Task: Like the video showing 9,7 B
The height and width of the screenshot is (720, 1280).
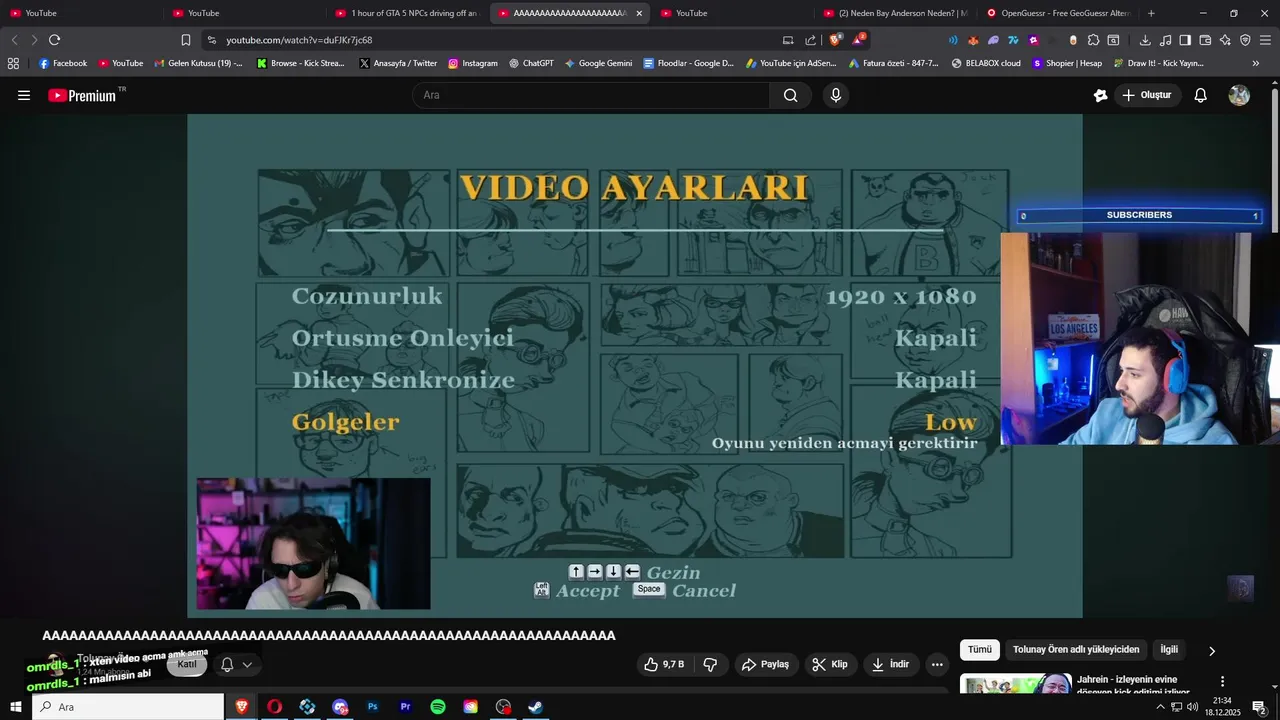Action: pos(664,664)
